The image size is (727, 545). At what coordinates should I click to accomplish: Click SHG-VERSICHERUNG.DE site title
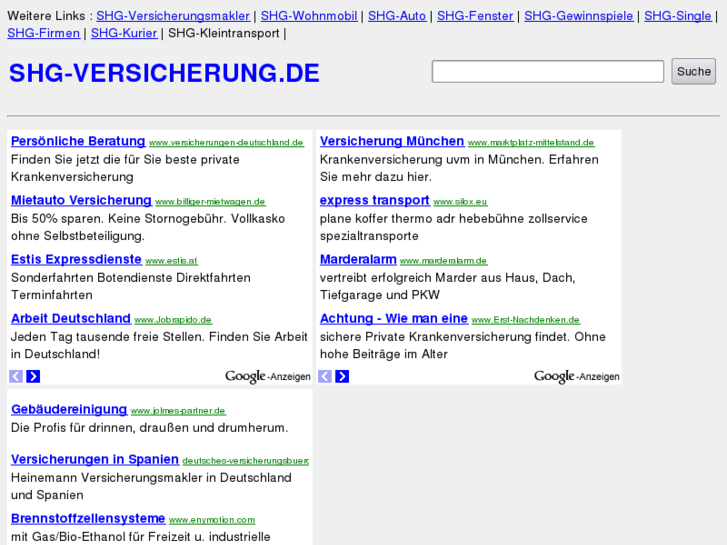point(164,73)
